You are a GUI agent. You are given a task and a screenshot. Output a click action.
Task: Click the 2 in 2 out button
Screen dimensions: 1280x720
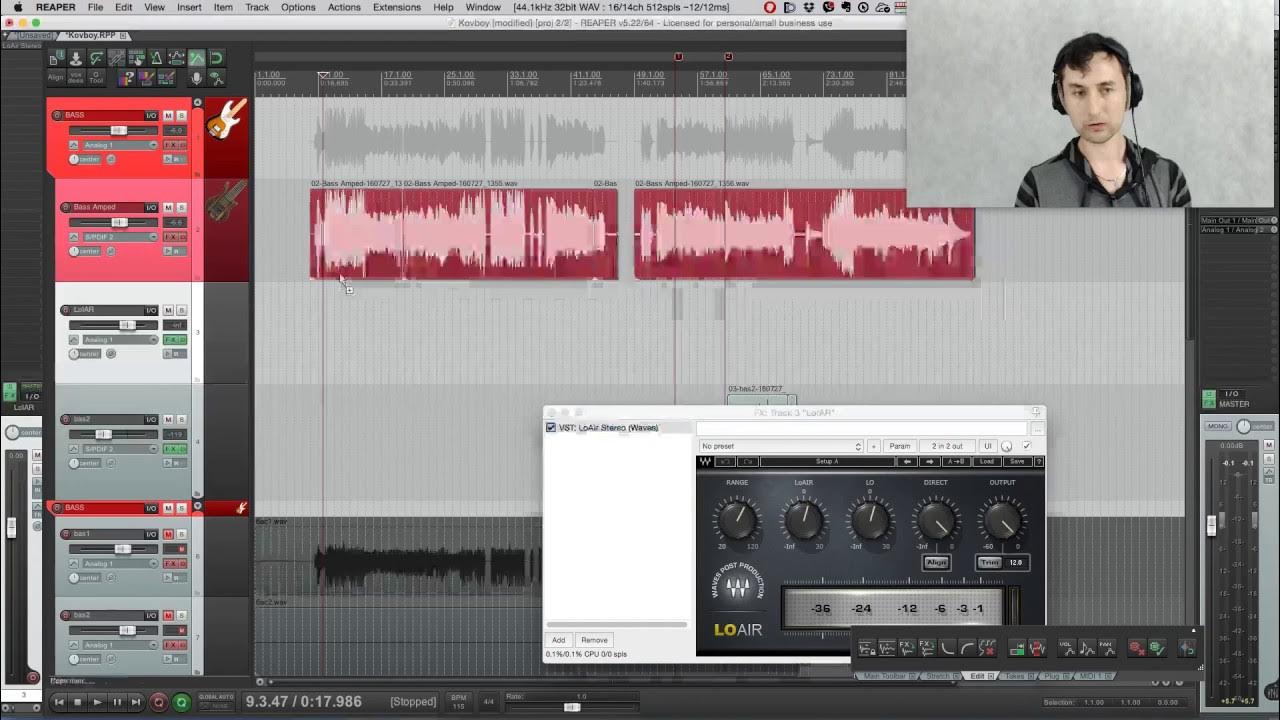click(947, 446)
